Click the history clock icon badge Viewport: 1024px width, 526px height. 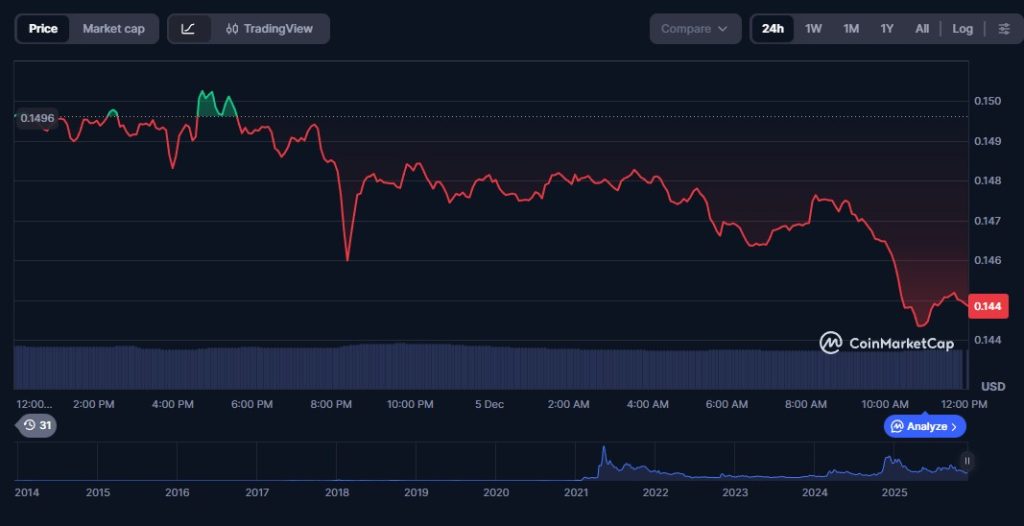(38, 425)
